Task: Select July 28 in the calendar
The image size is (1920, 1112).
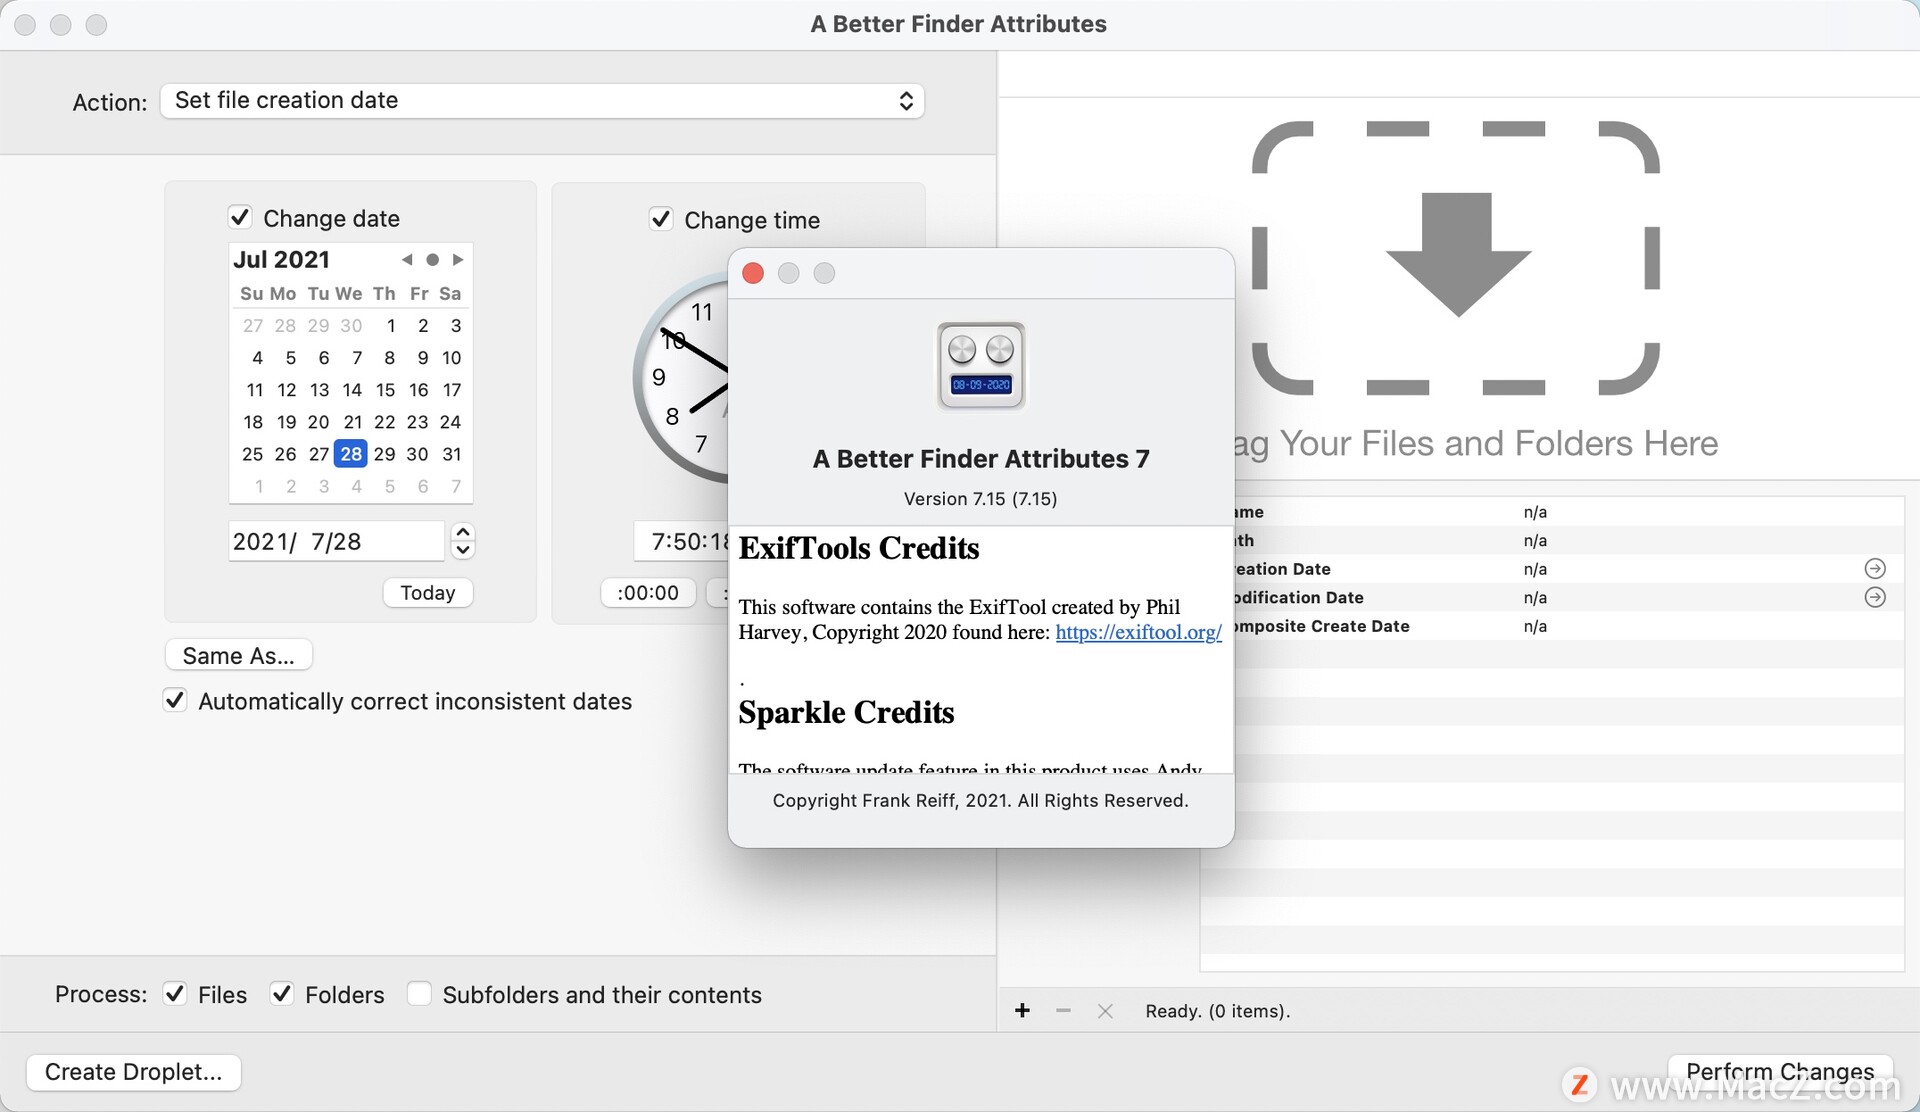Action: (351, 453)
